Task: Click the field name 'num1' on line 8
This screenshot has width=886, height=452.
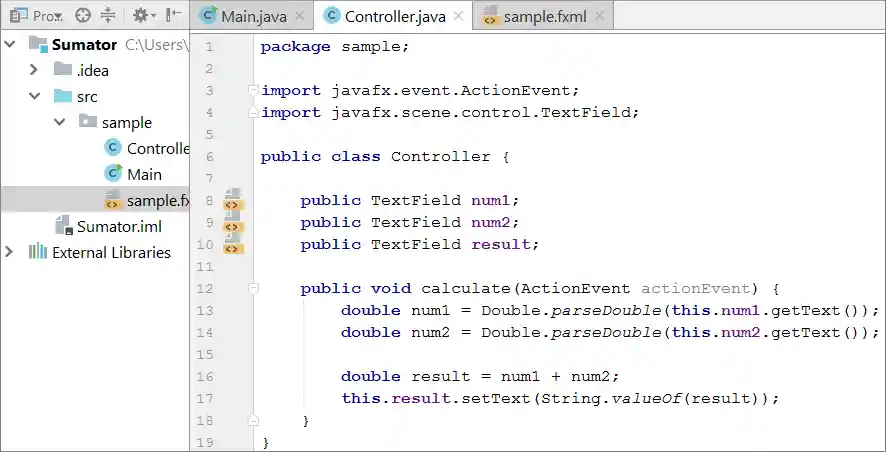Action: tap(490, 201)
